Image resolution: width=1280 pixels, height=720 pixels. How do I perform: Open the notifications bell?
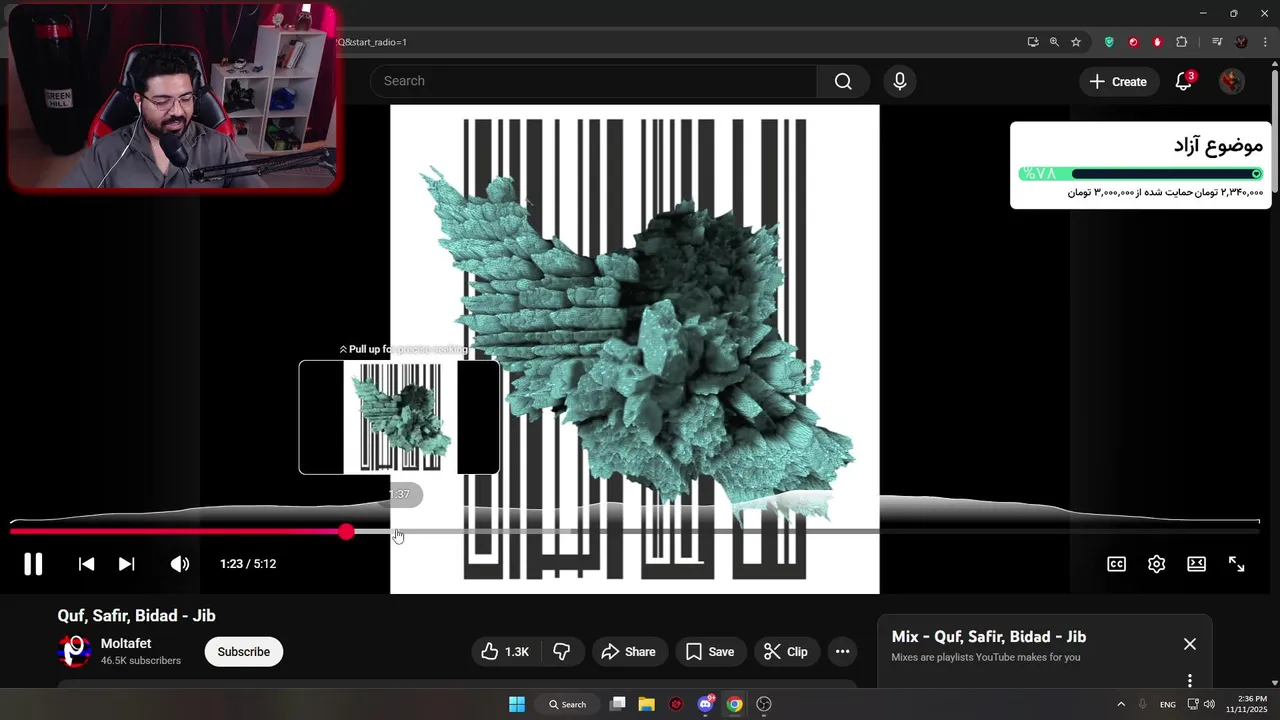[x=1184, y=82]
